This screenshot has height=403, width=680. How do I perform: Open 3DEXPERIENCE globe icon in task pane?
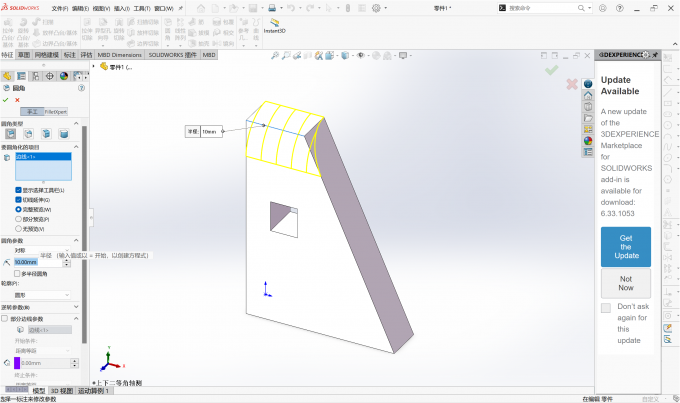coord(588,84)
